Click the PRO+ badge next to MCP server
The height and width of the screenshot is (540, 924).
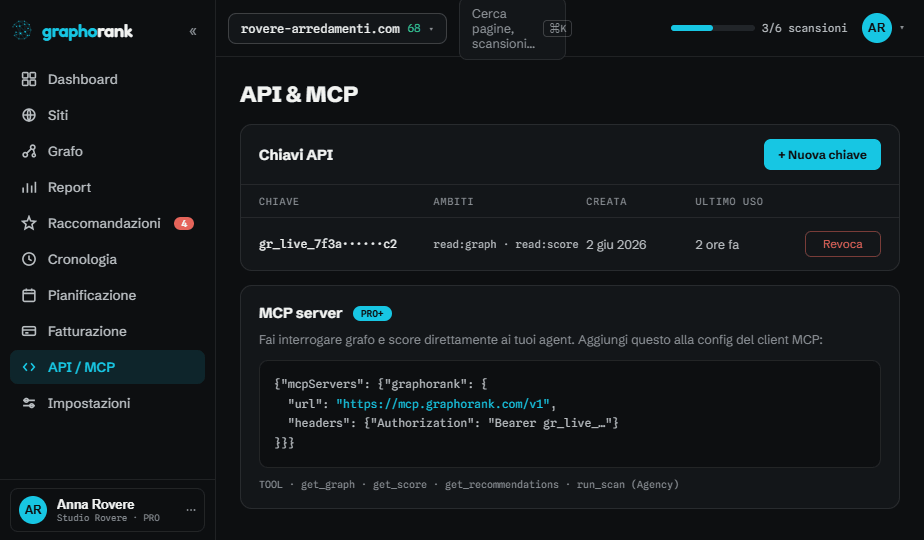tap(372, 314)
